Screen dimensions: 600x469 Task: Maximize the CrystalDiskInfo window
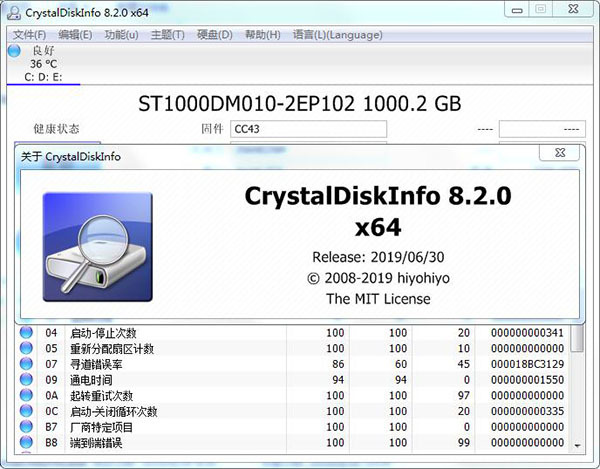(540, 10)
